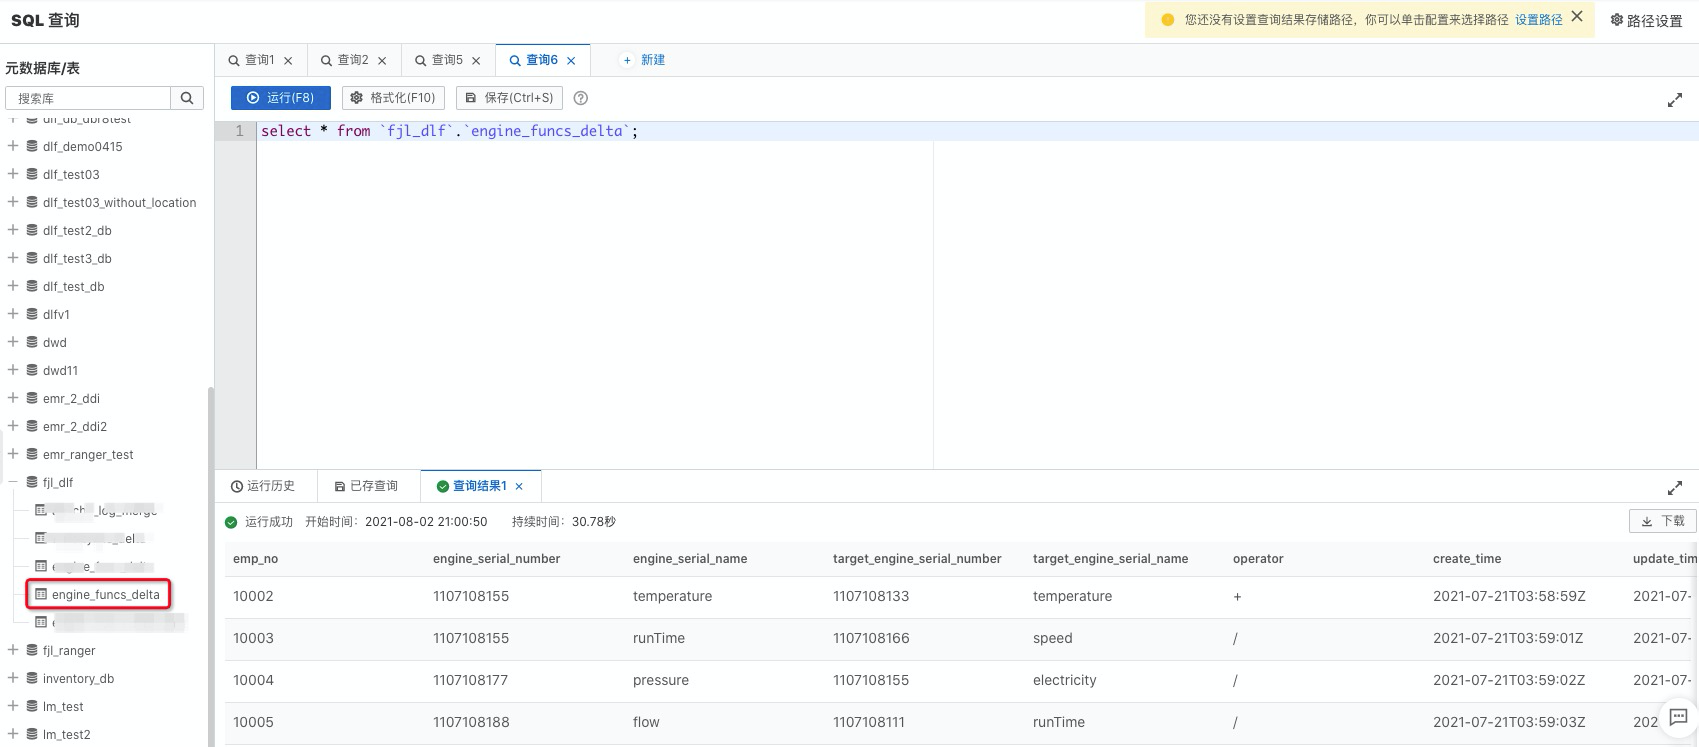Select the lm_test2 database entry
This screenshot has height=747, width=1699.
[x=66, y=734]
